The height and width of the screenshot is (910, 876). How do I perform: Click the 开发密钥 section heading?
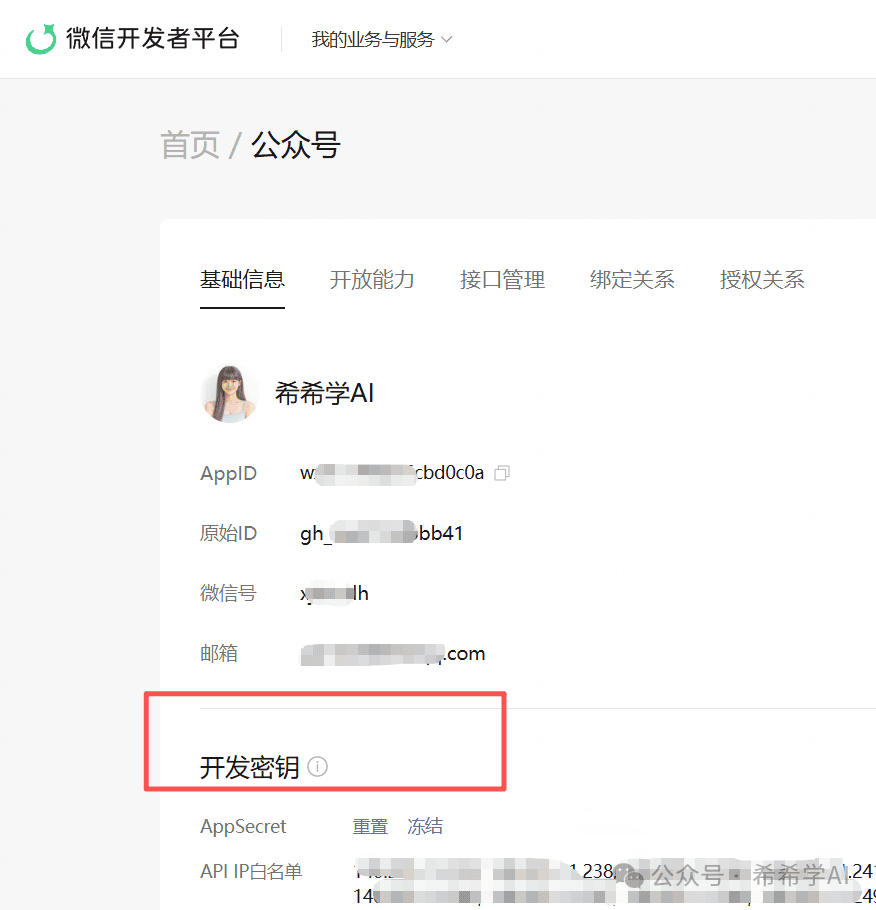point(250,767)
